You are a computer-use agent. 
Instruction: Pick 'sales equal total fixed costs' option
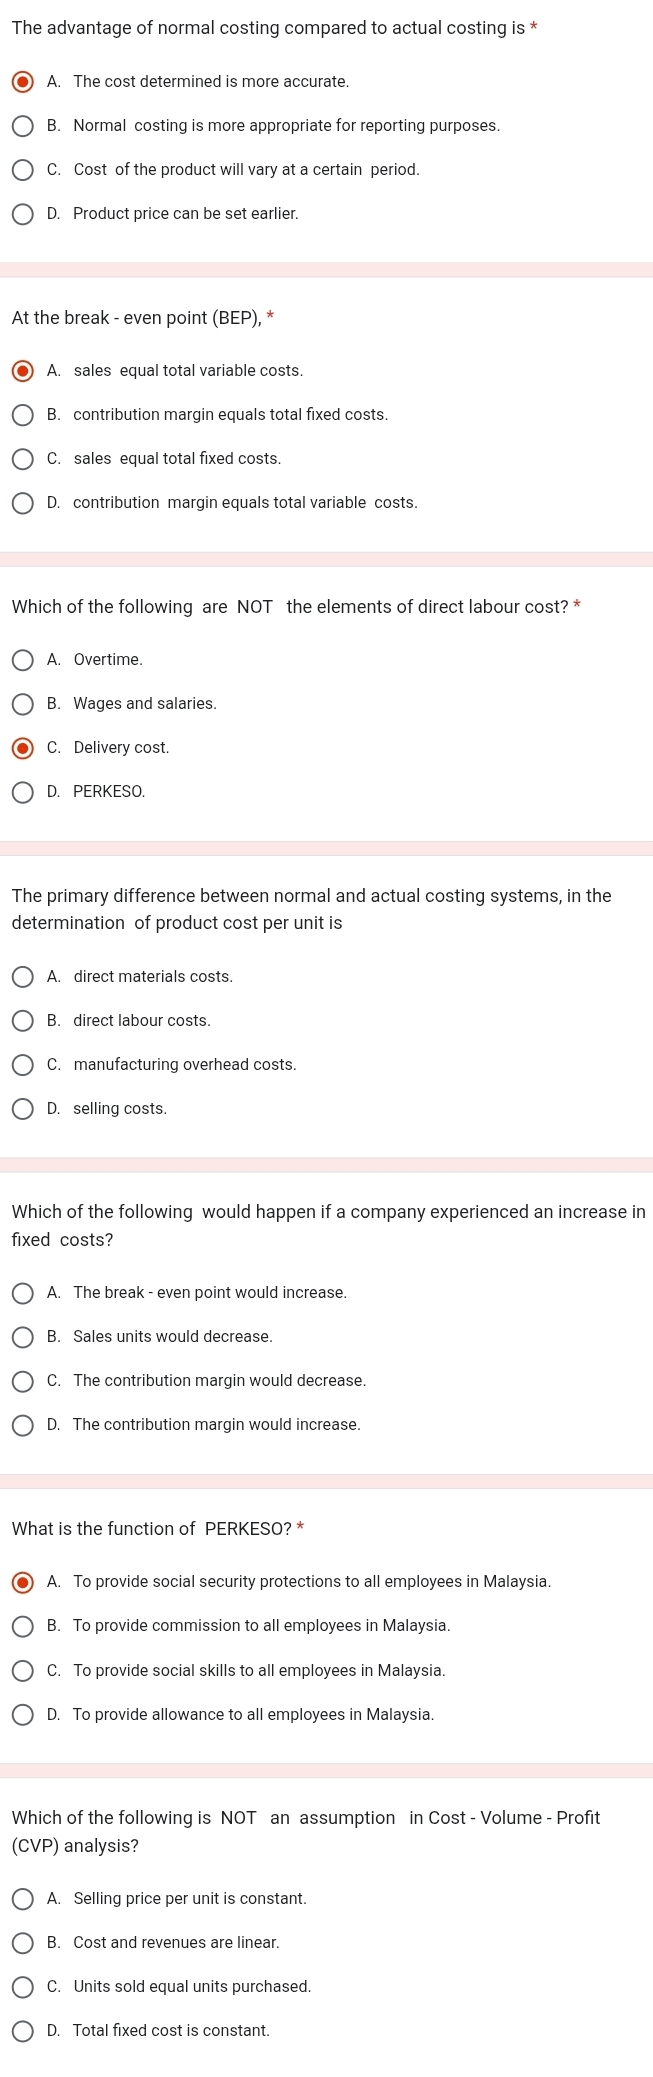click(22, 459)
